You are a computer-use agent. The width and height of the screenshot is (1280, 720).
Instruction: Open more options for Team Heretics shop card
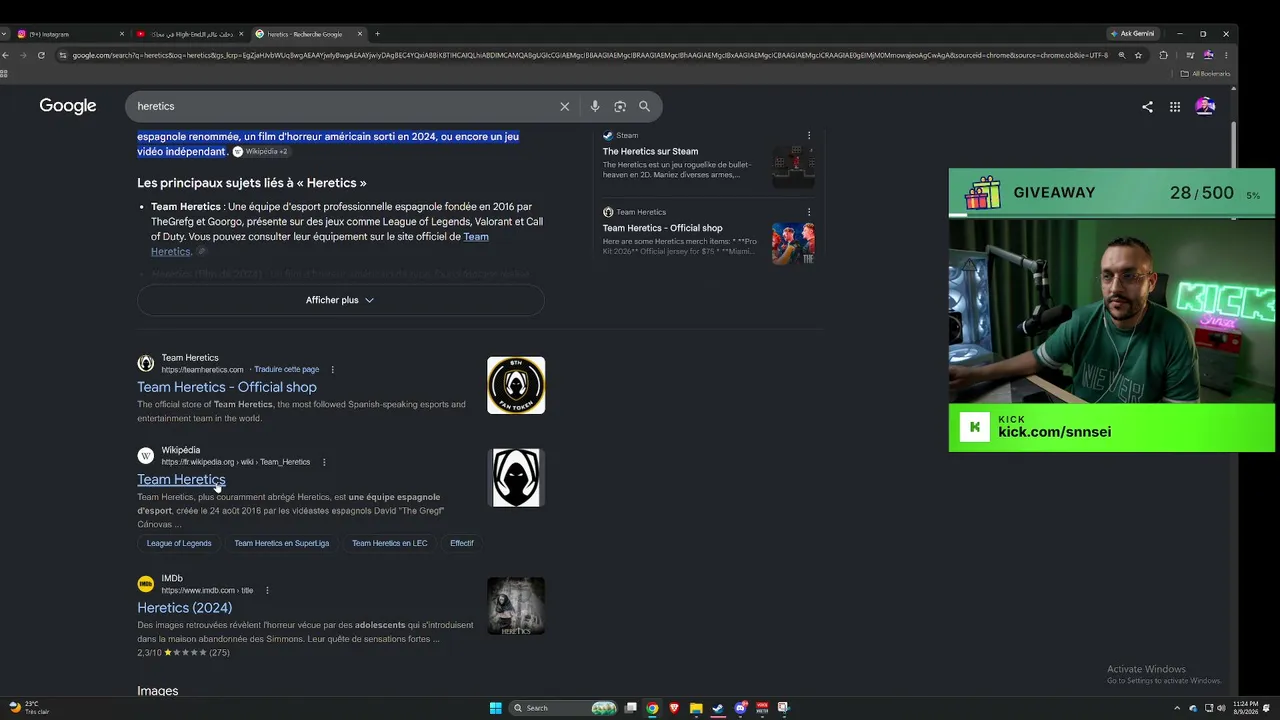coord(809,212)
